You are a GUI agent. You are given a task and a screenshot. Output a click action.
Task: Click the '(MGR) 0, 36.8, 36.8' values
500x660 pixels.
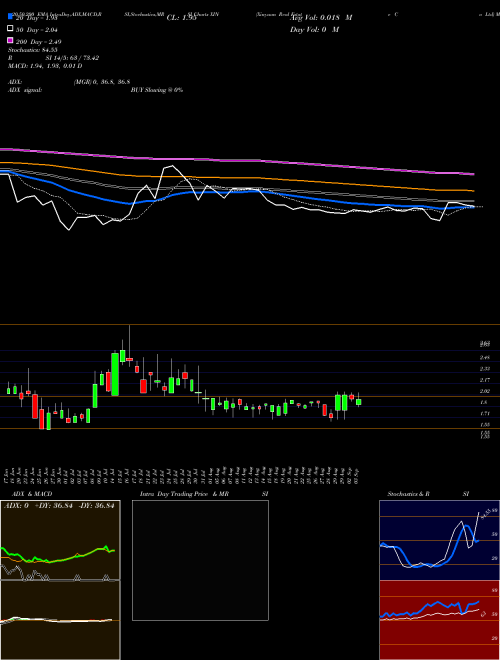coord(101,82)
